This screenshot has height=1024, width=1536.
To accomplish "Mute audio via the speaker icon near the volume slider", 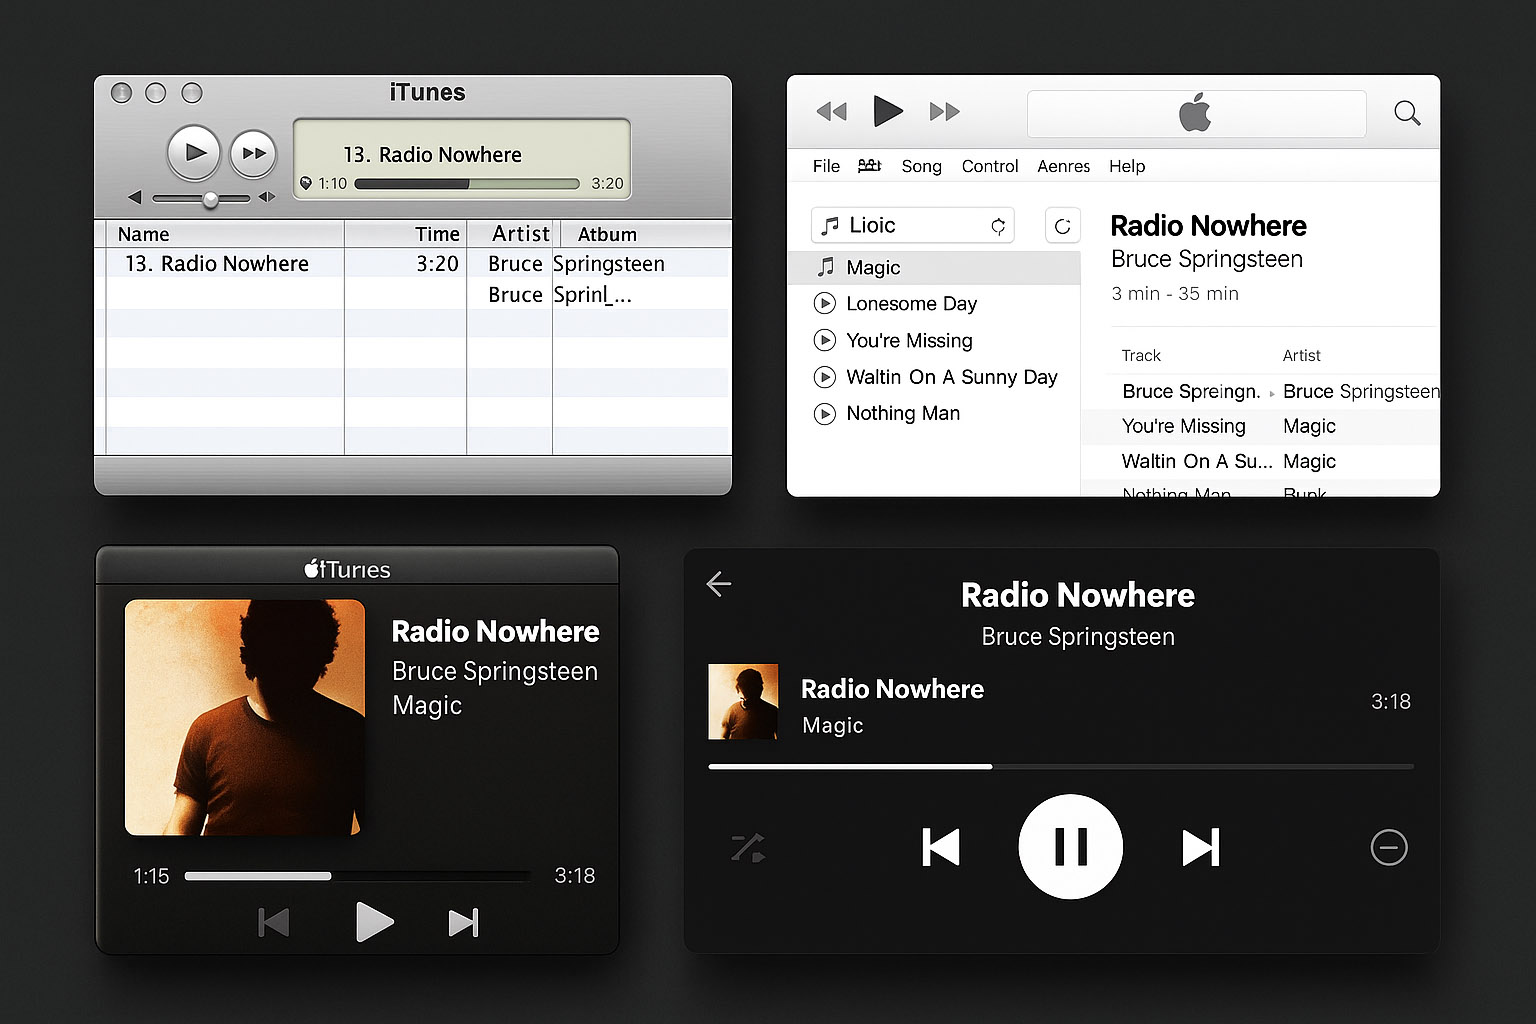I will point(135,197).
